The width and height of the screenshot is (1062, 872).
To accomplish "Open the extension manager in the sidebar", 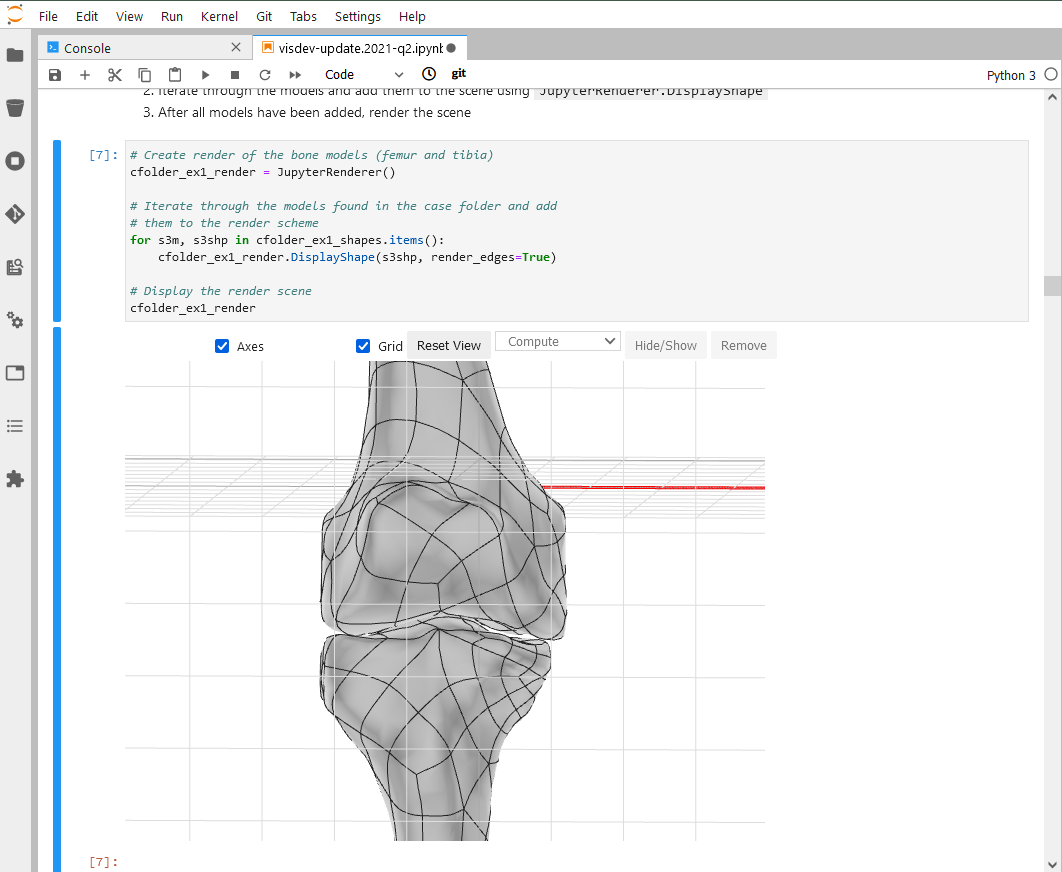I will (14, 479).
